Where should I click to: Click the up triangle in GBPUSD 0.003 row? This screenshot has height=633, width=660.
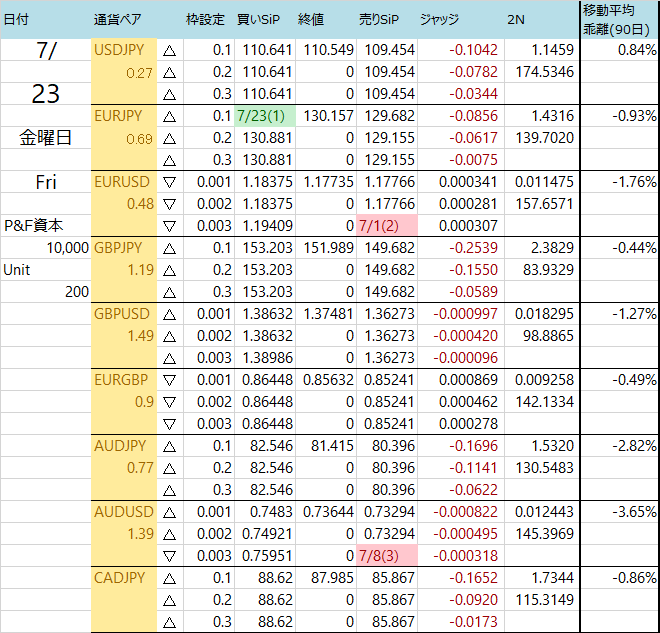coord(169,358)
